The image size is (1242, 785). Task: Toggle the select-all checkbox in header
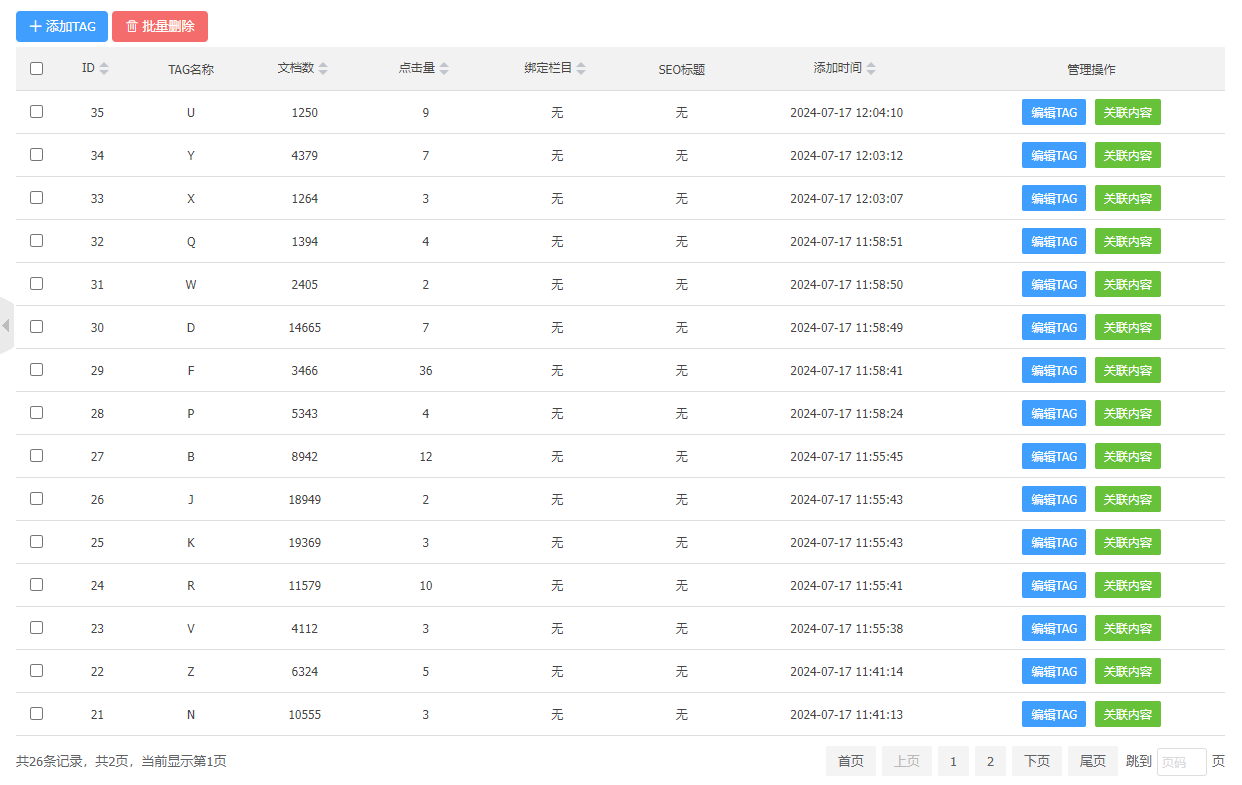click(x=37, y=69)
